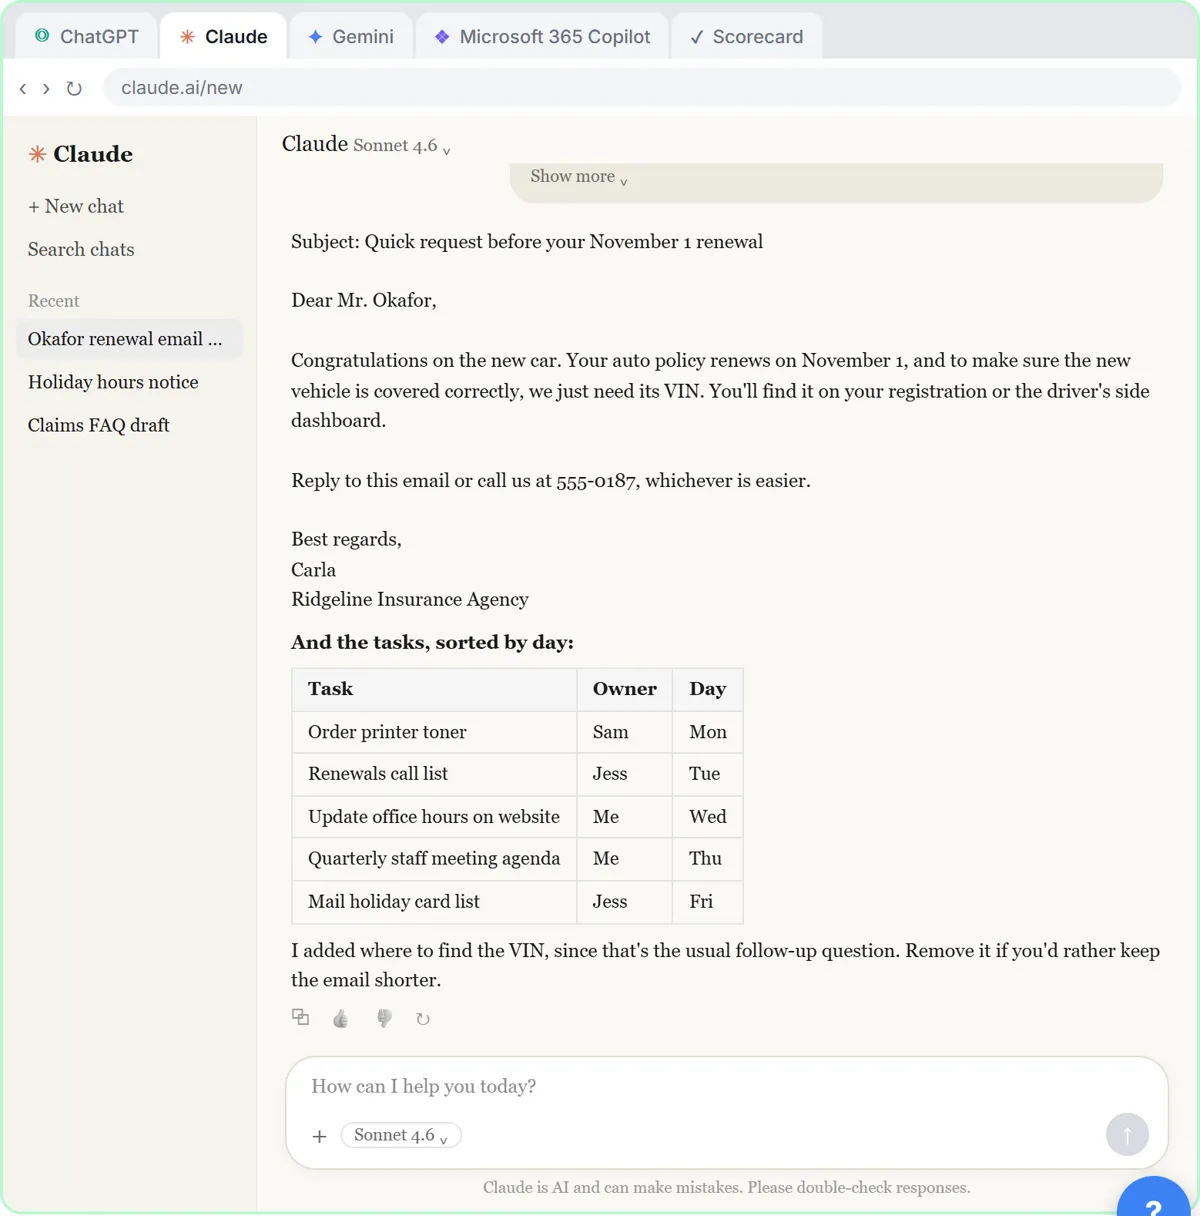Open Search chats in the sidebar

[x=81, y=249]
